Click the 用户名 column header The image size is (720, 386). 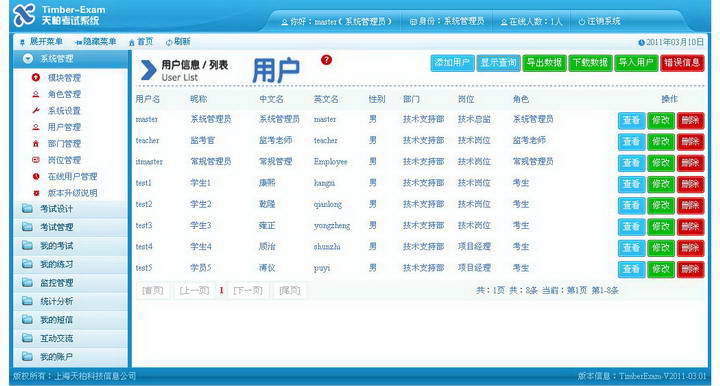point(148,99)
